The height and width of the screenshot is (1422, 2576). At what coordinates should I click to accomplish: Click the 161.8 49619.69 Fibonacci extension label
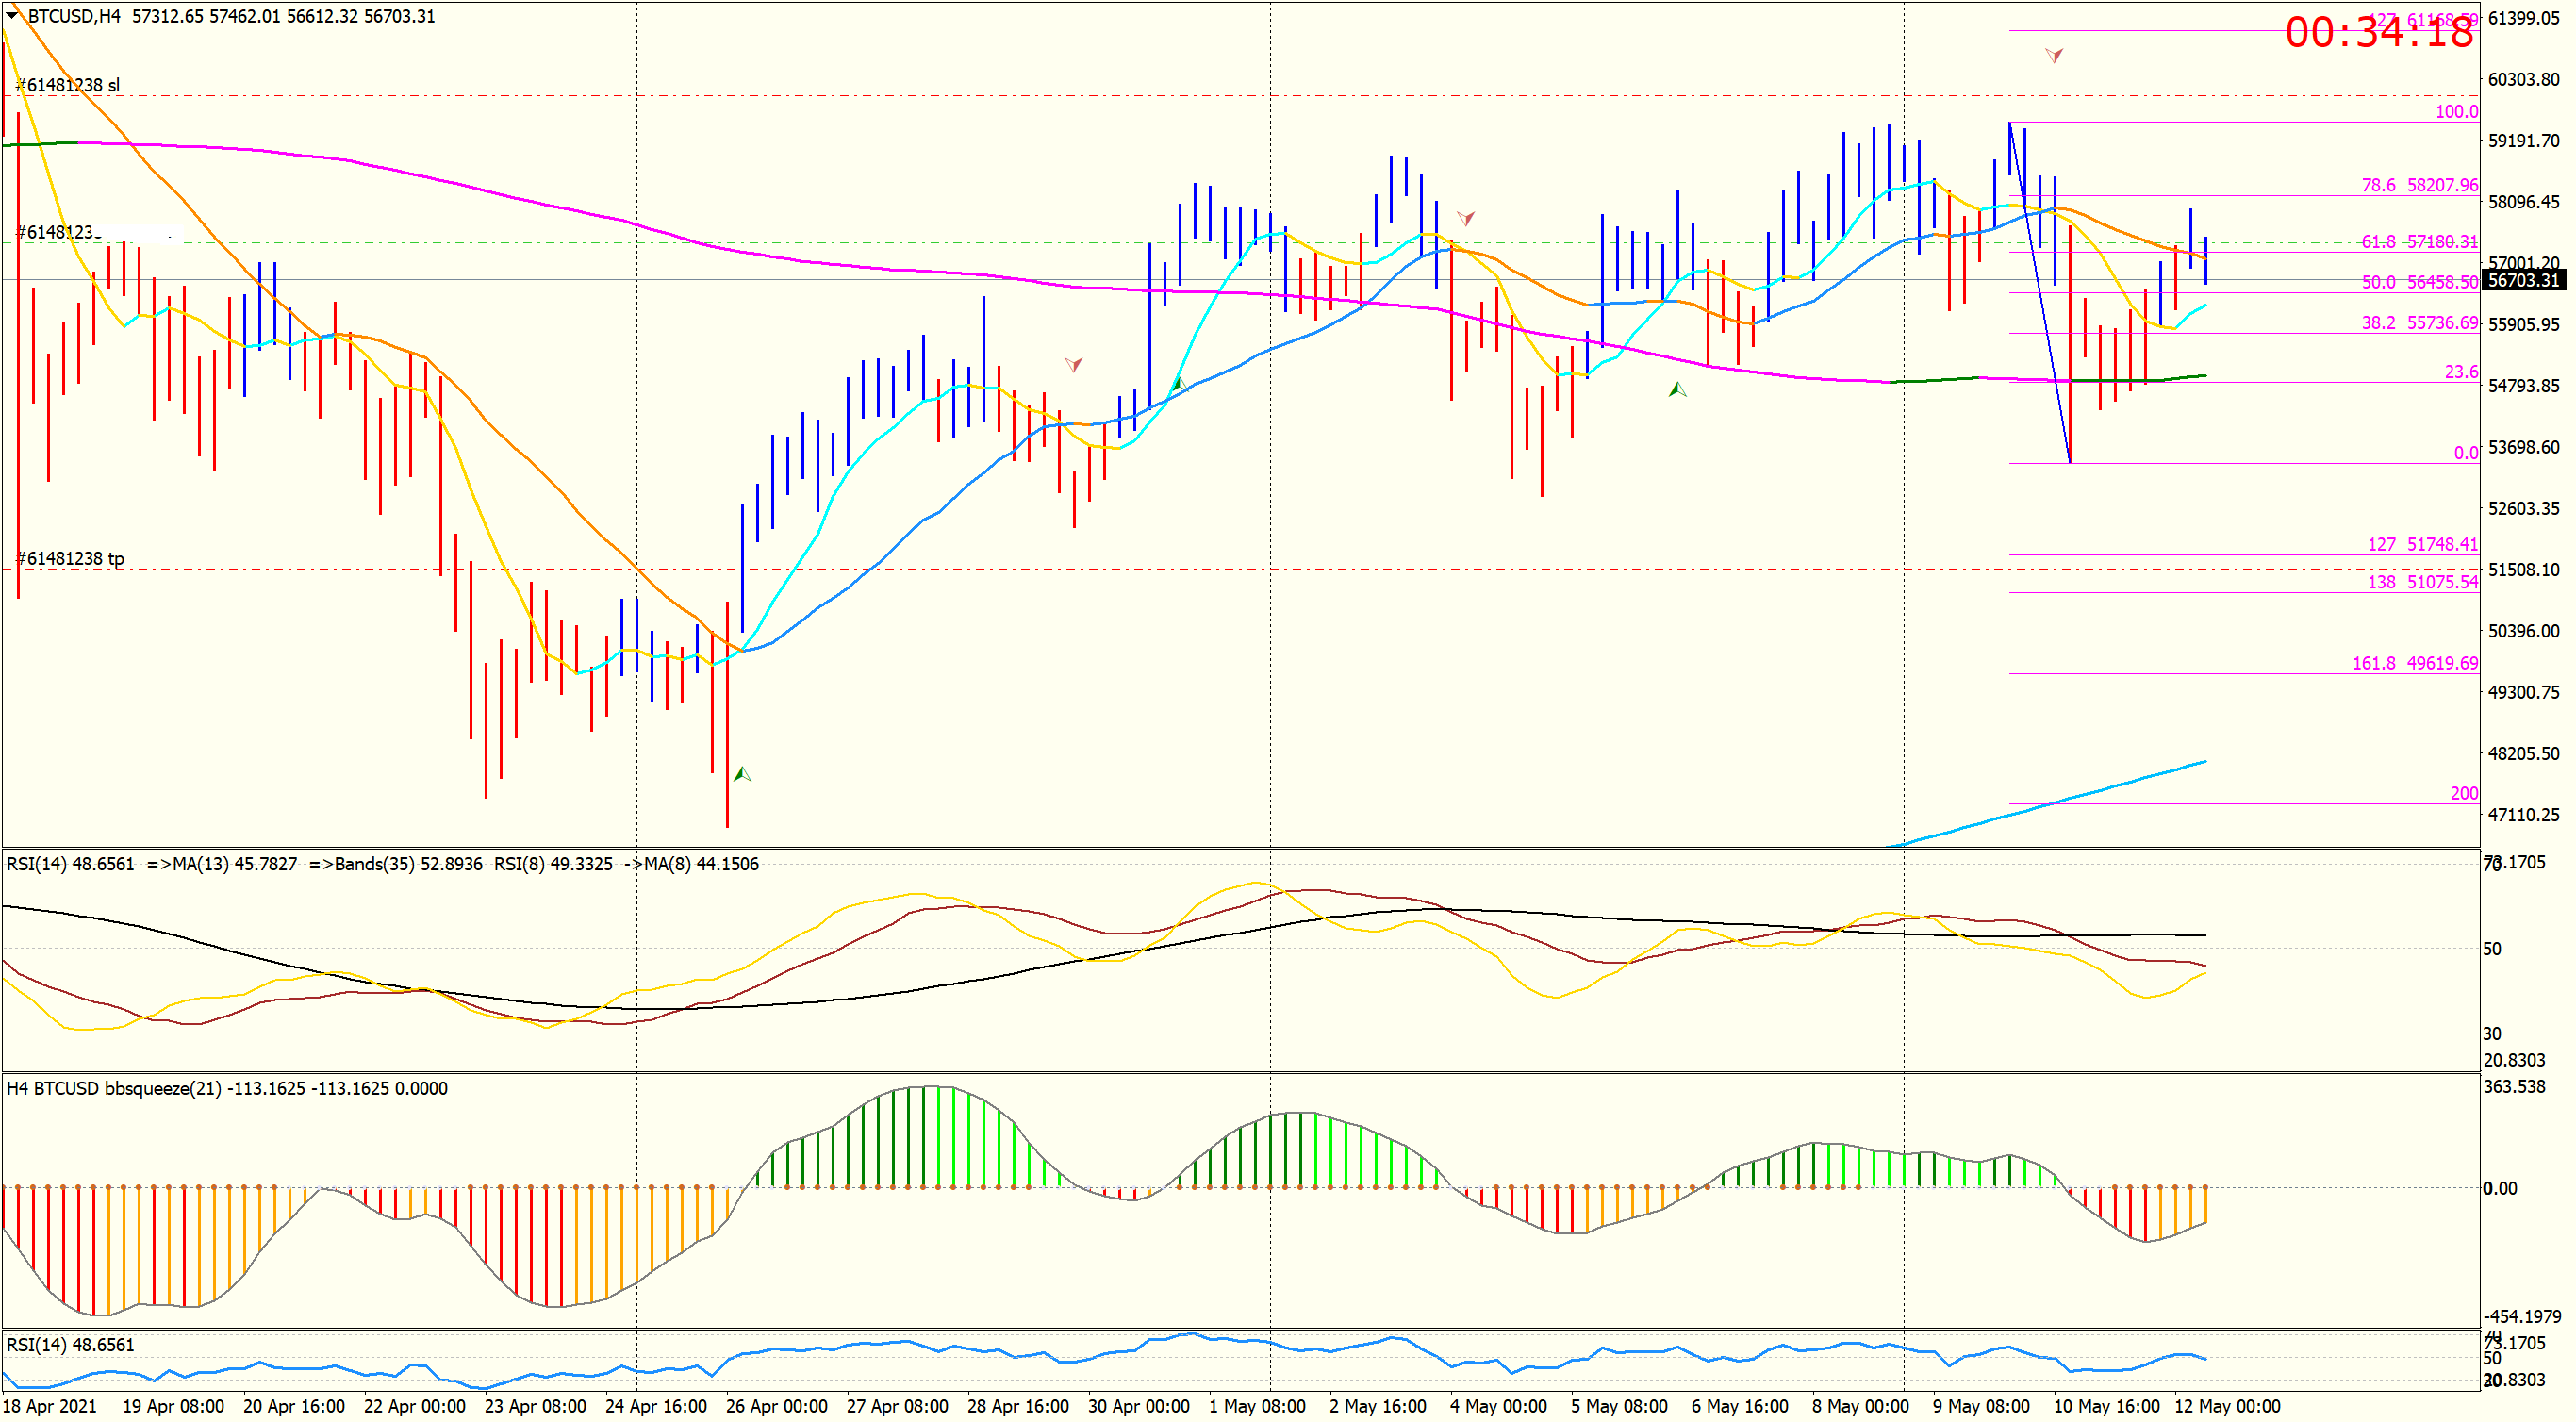2414,663
